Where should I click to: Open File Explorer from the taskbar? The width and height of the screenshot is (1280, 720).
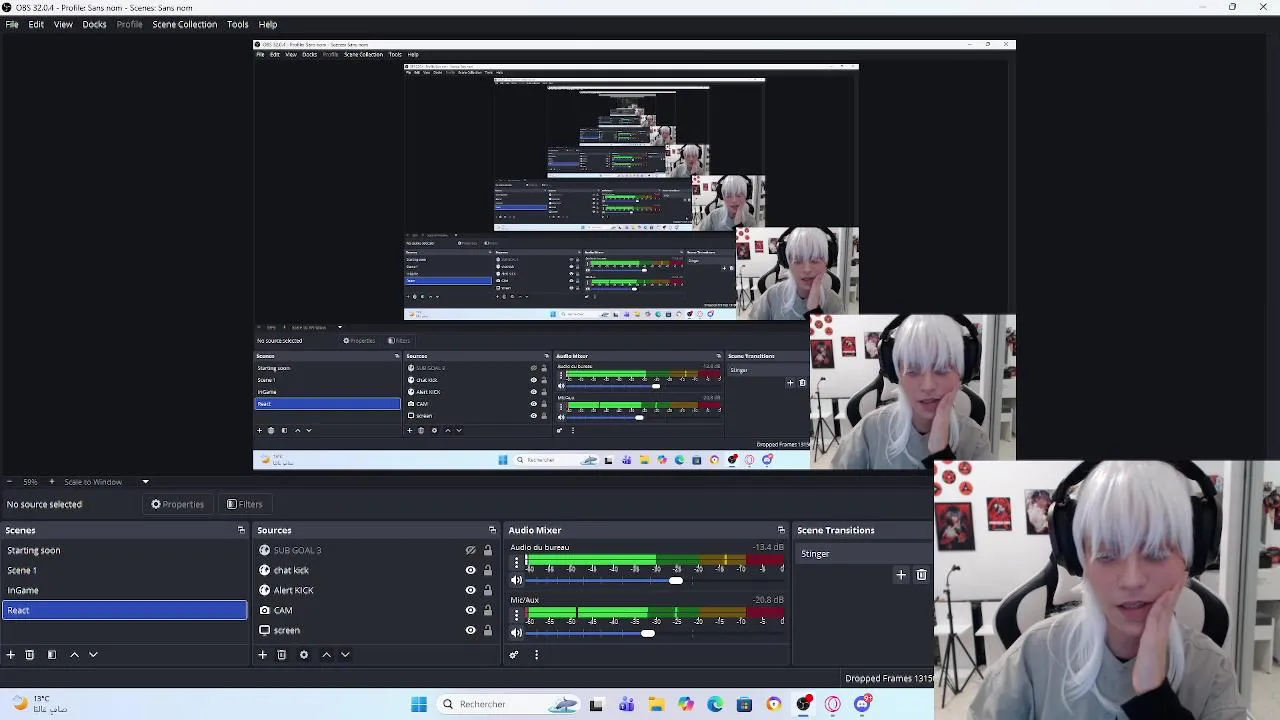656,704
